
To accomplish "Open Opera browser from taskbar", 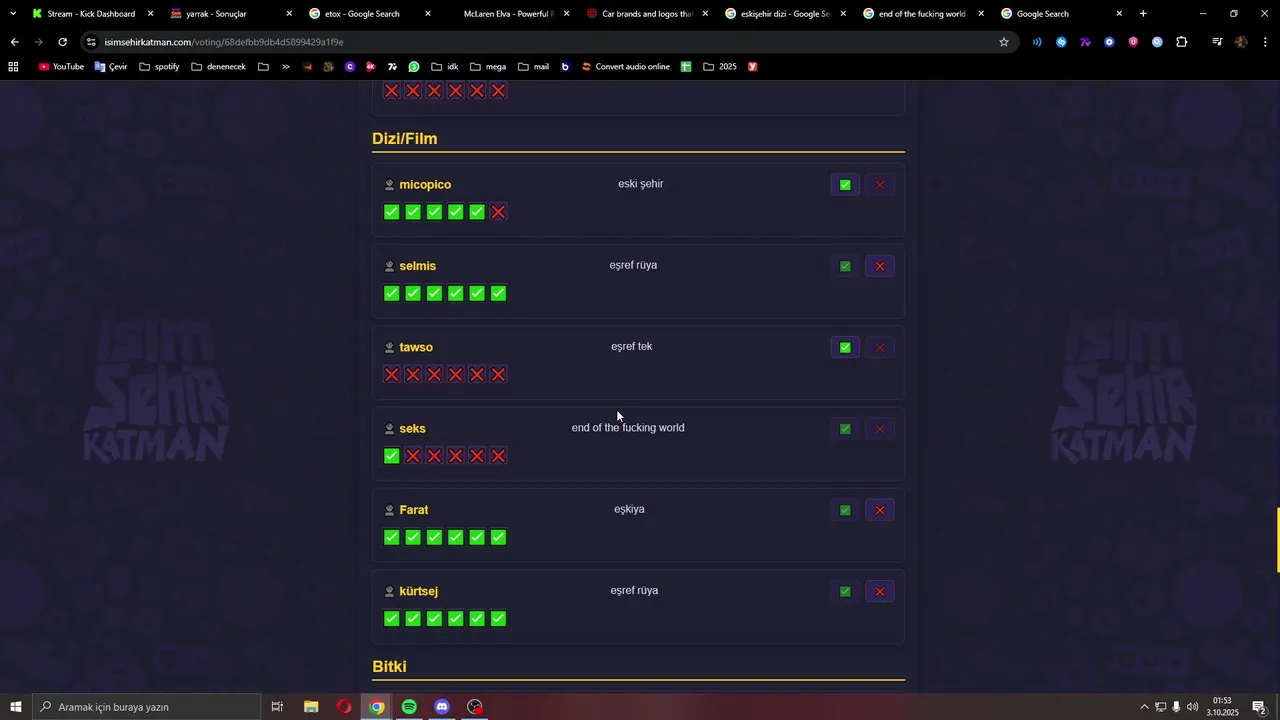I will [344, 707].
